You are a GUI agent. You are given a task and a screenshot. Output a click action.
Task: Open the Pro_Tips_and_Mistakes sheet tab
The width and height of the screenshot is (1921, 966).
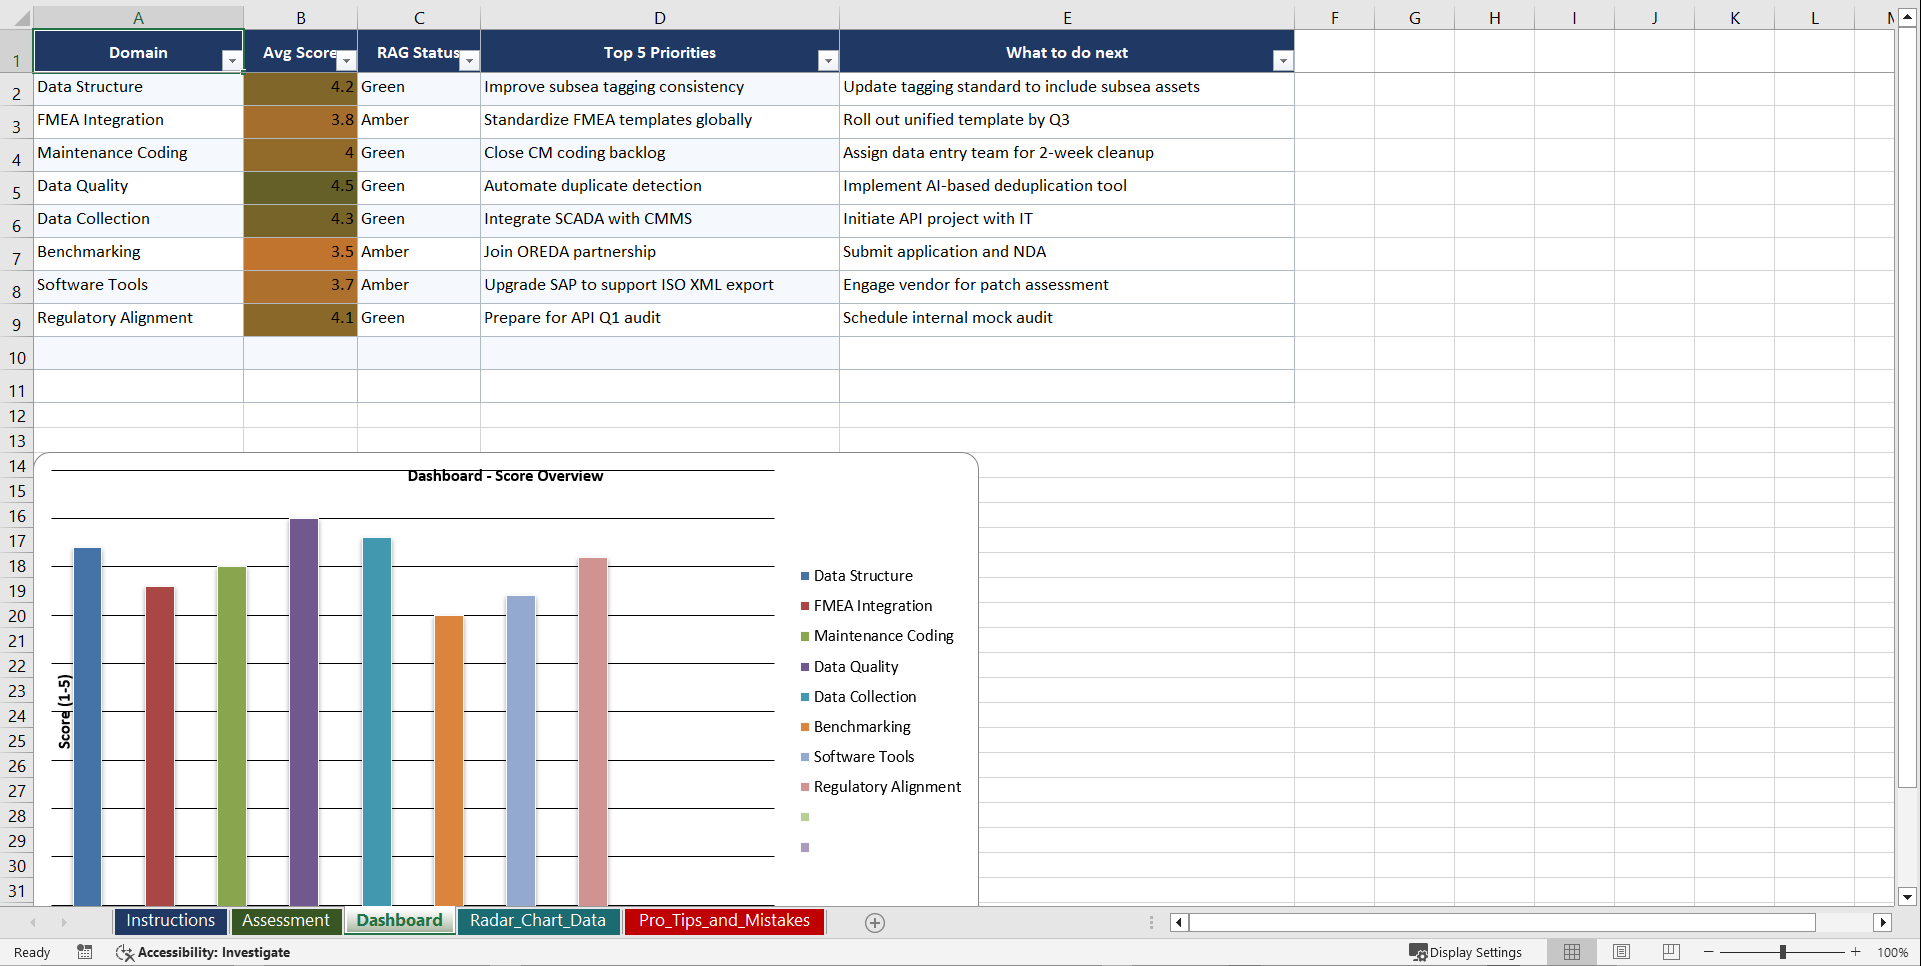pyautogui.click(x=724, y=921)
